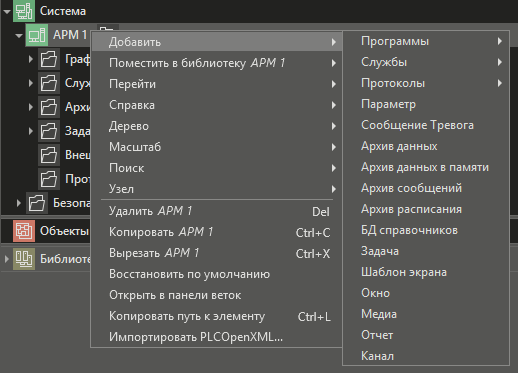518x373 pixels.
Task: Open the Дерево submenu
Action: click(217, 126)
